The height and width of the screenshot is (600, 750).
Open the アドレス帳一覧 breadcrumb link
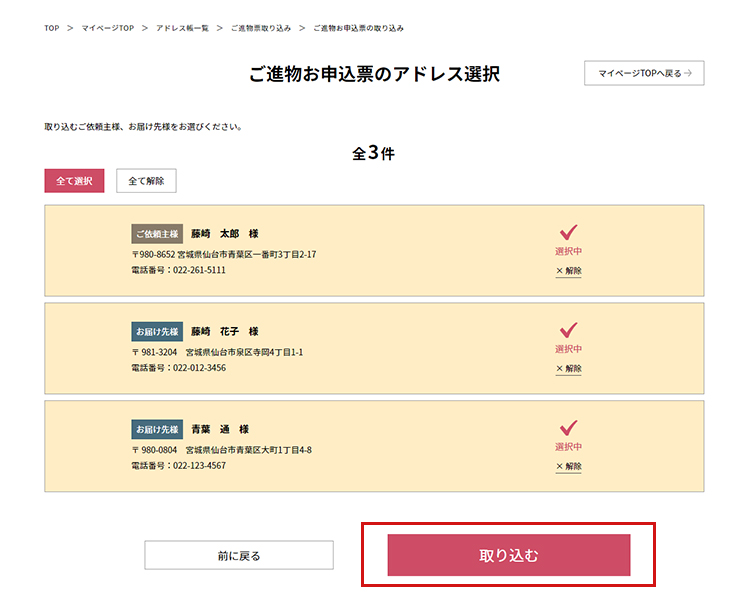[182, 28]
